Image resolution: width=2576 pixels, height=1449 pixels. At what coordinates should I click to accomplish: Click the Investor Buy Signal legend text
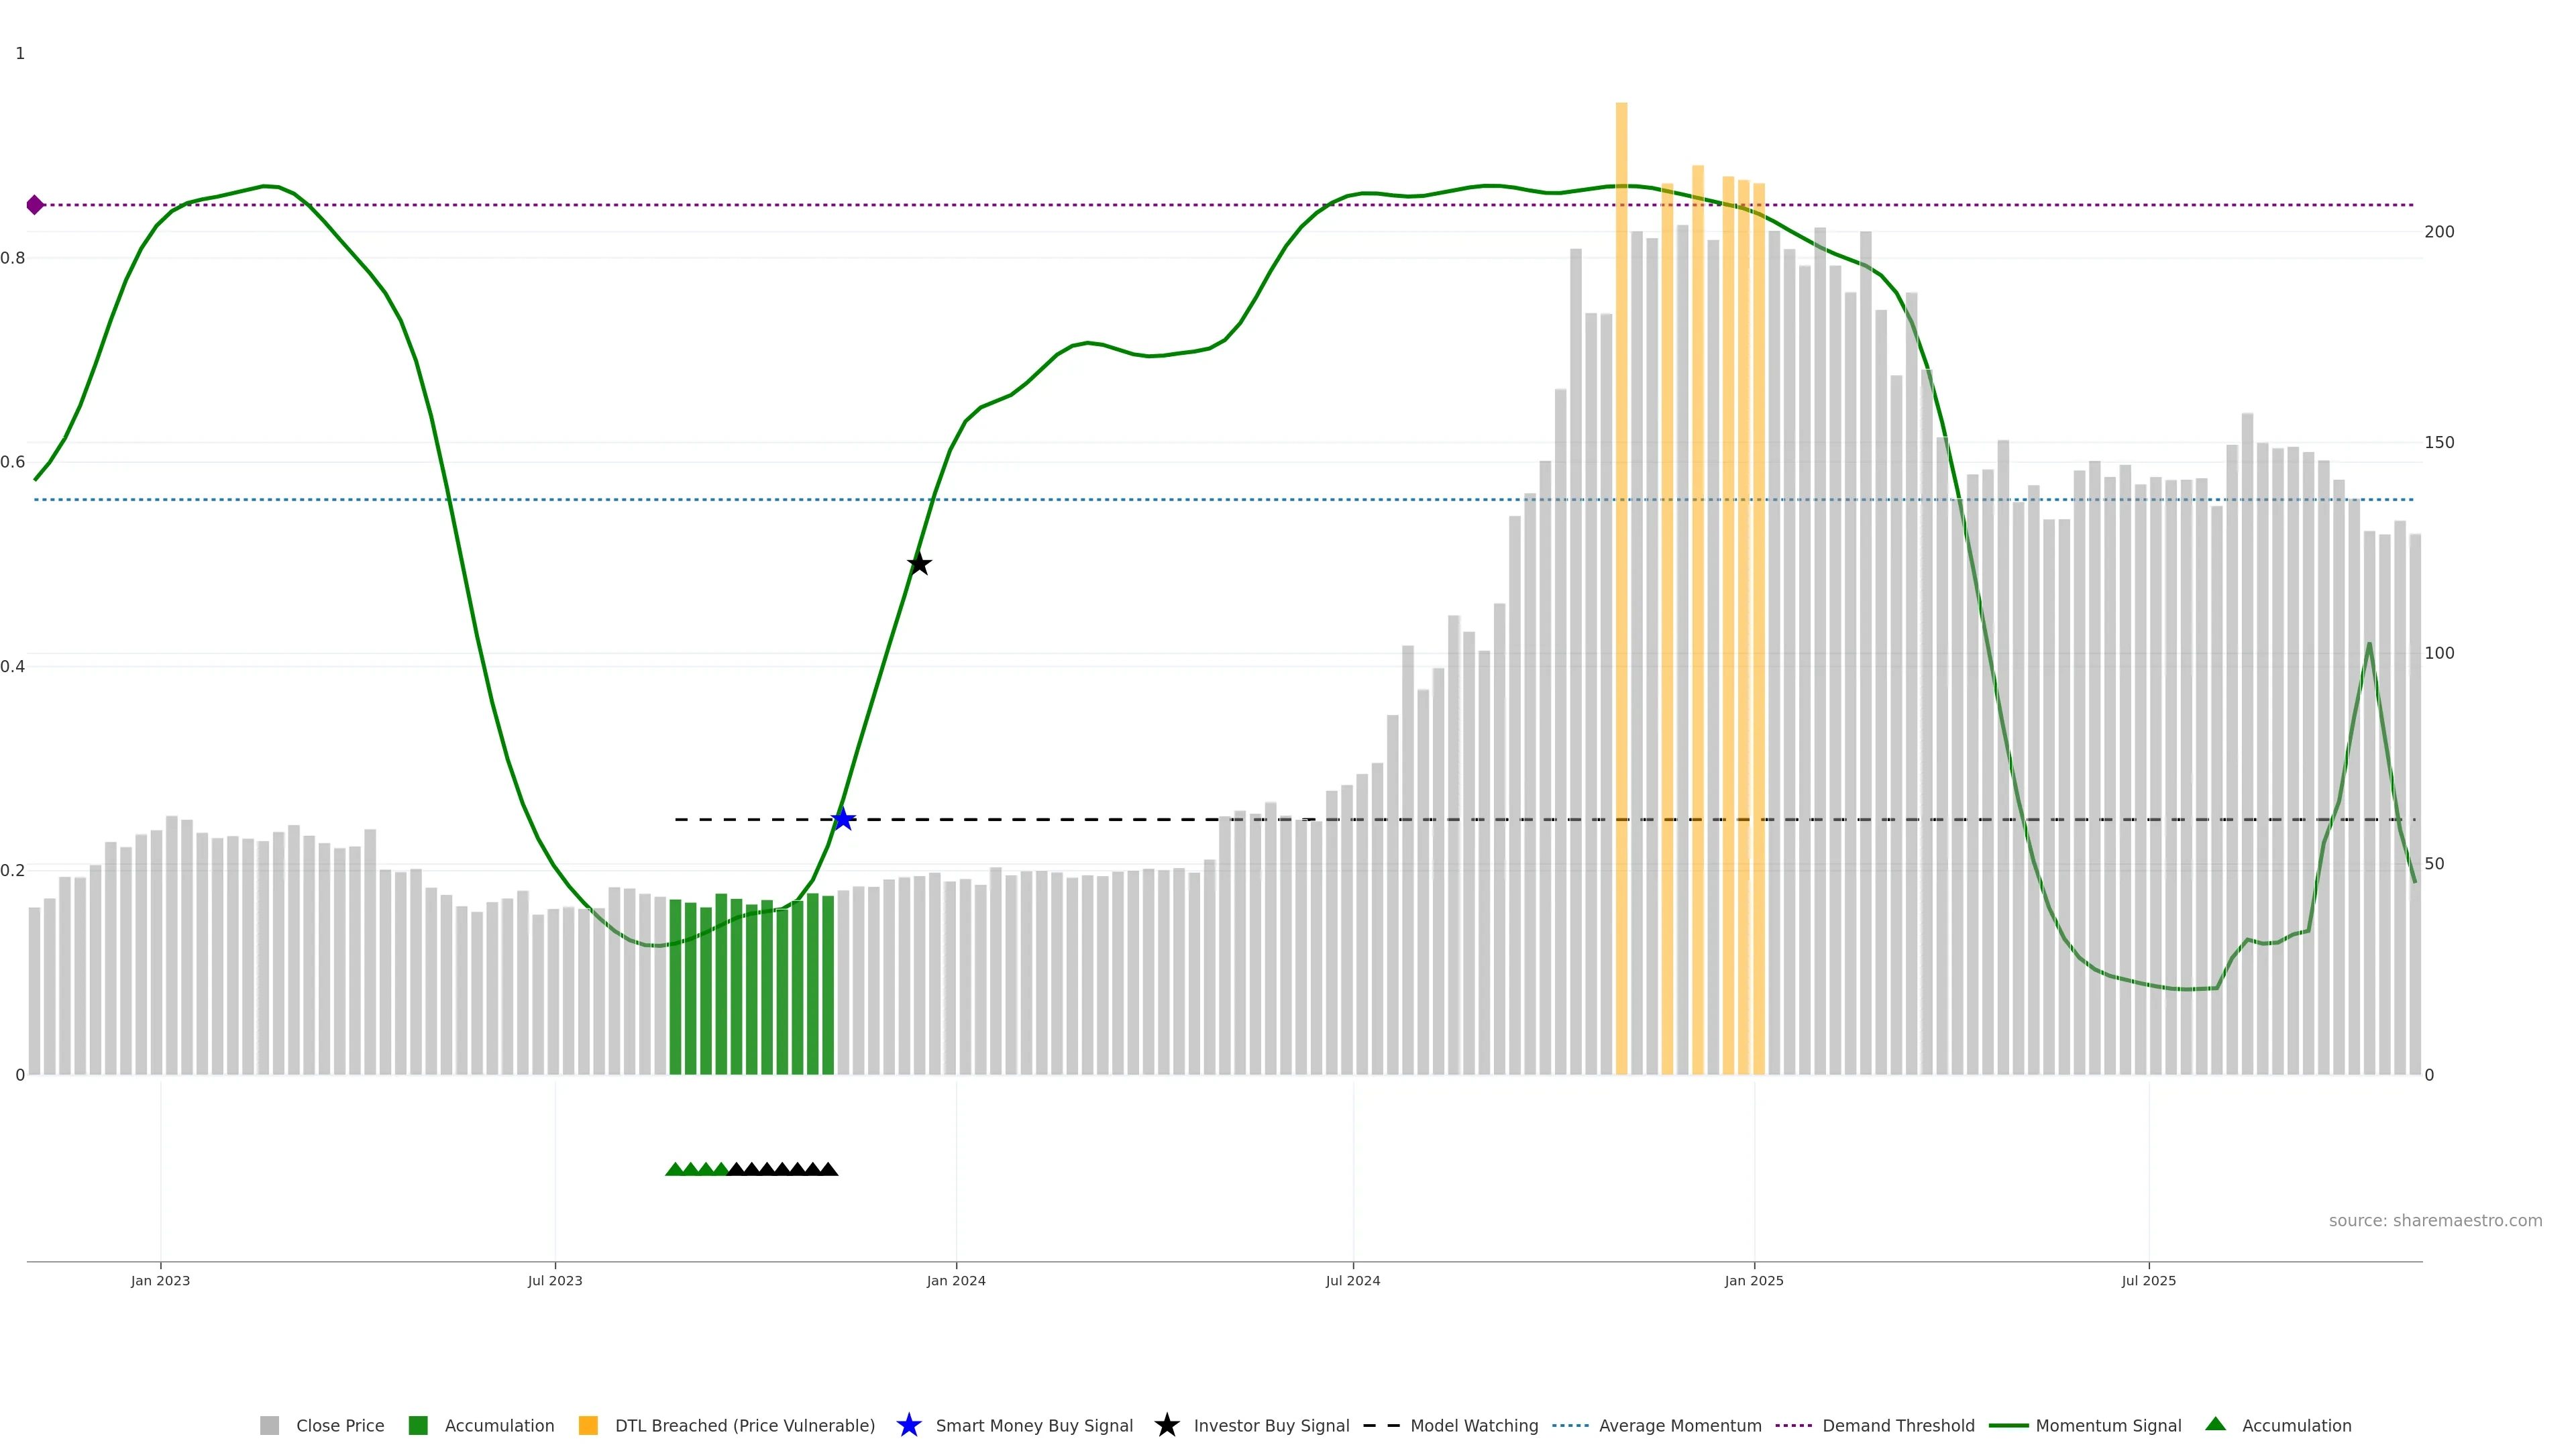coord(1271,1425)
